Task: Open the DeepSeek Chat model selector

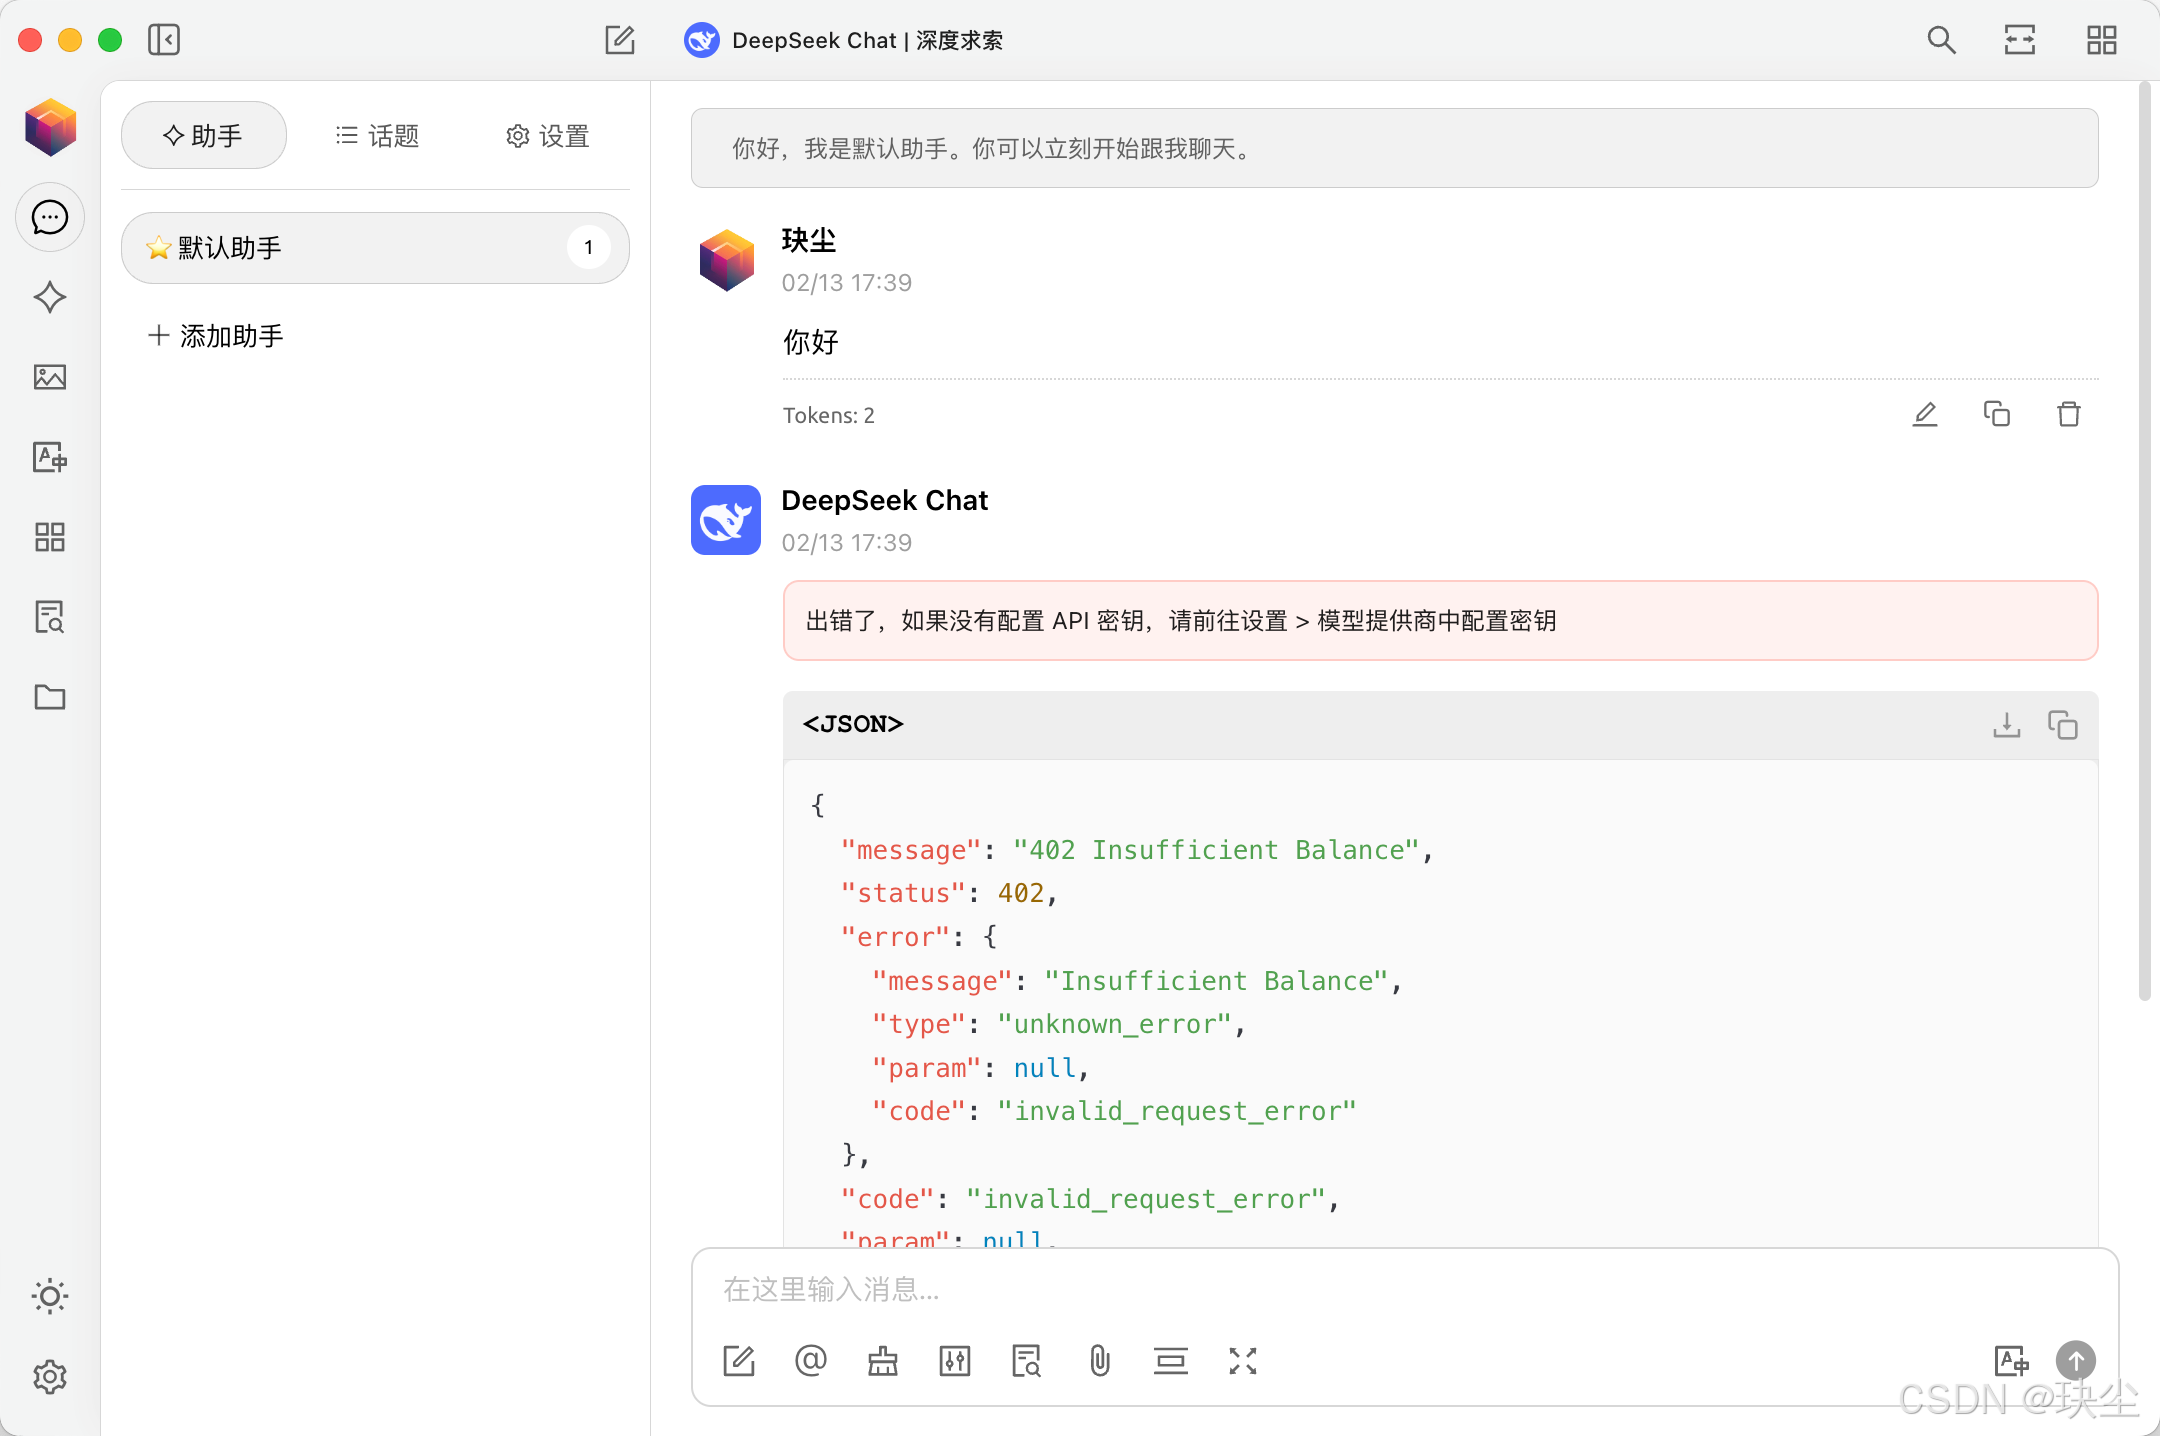Action: click(843, 40)
